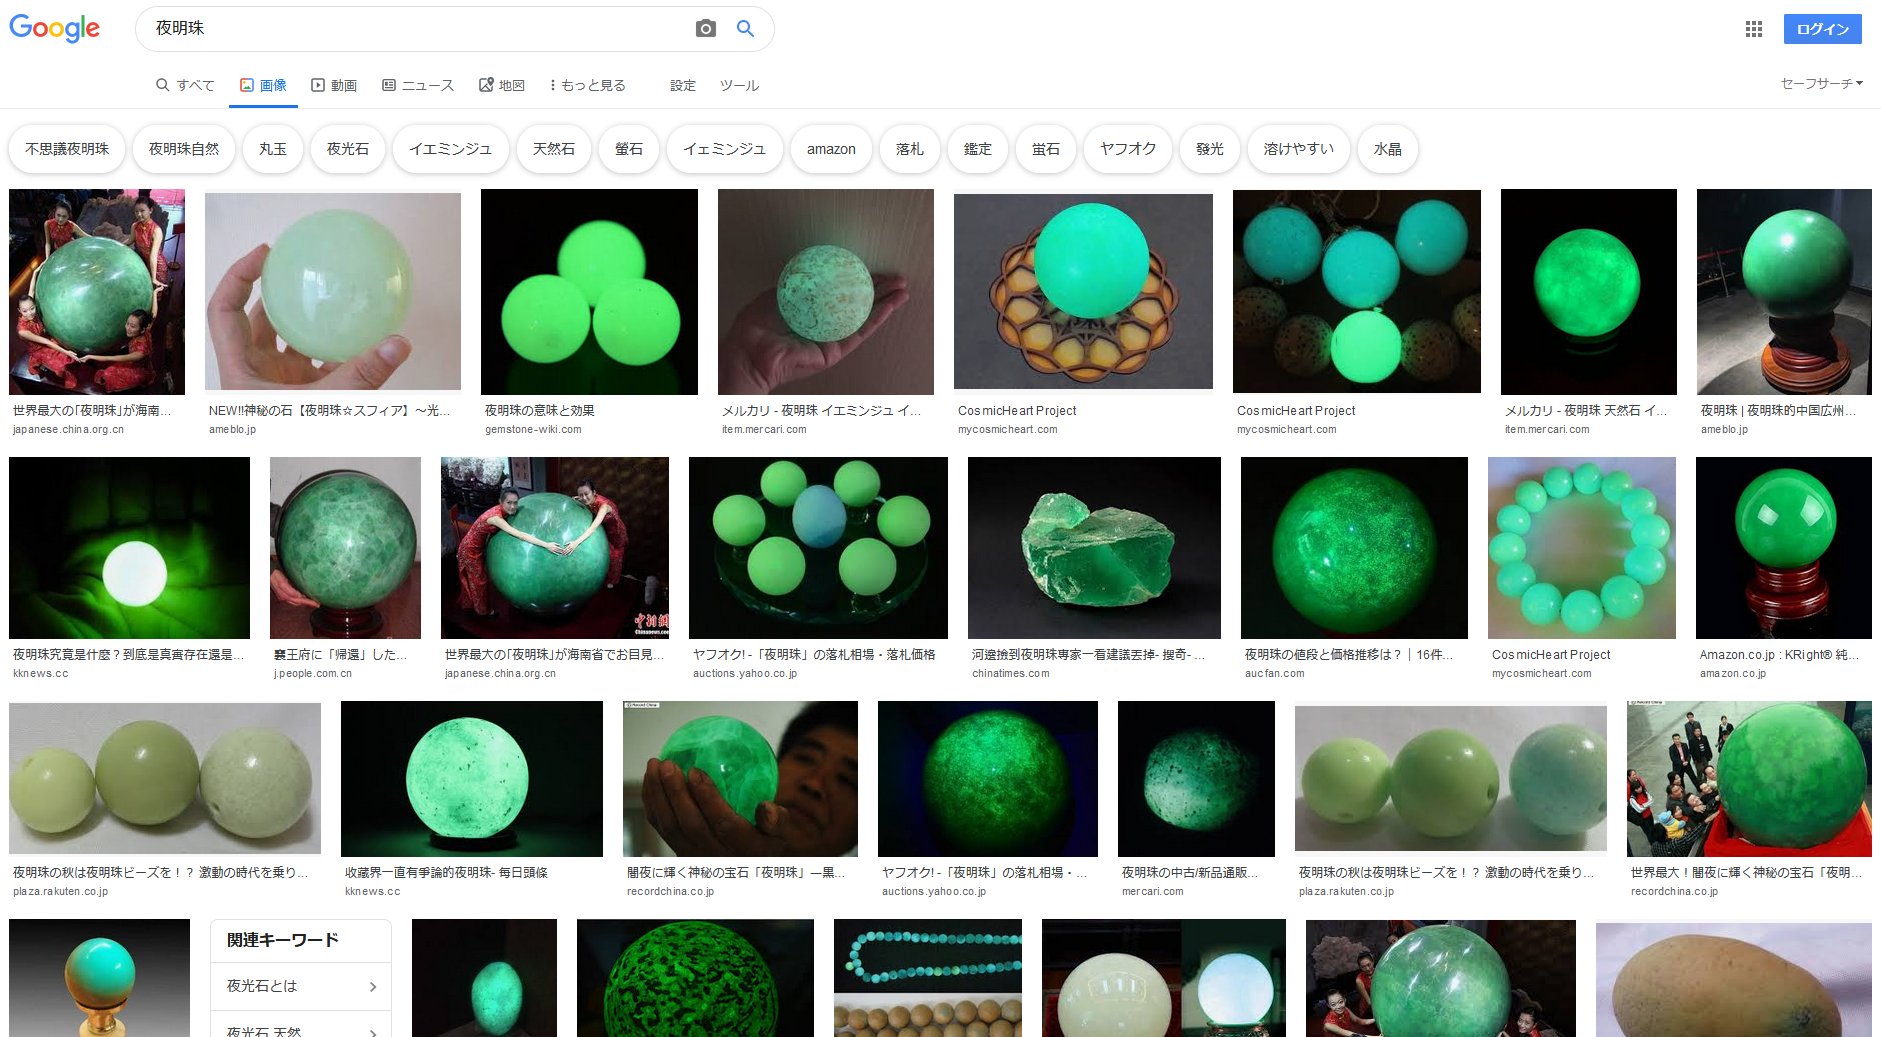Click the aucfan.com source text
The height and width of the screenshot is (1037, 1881).
[1275, 673]
